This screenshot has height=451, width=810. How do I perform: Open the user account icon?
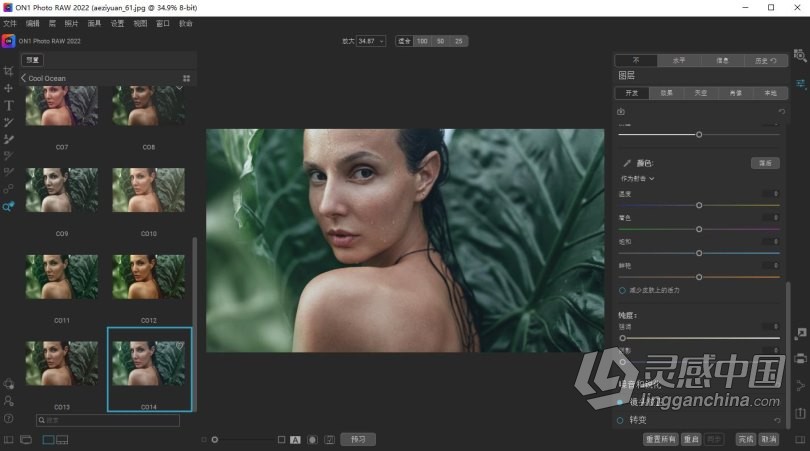point(8,401)
